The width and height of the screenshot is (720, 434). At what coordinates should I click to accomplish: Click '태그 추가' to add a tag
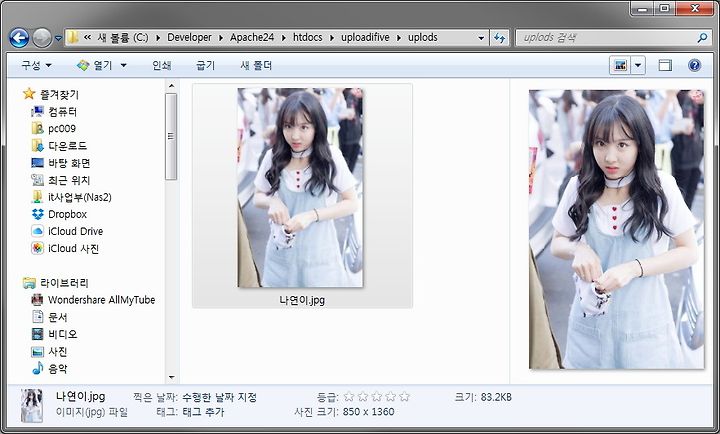[203, 412]
